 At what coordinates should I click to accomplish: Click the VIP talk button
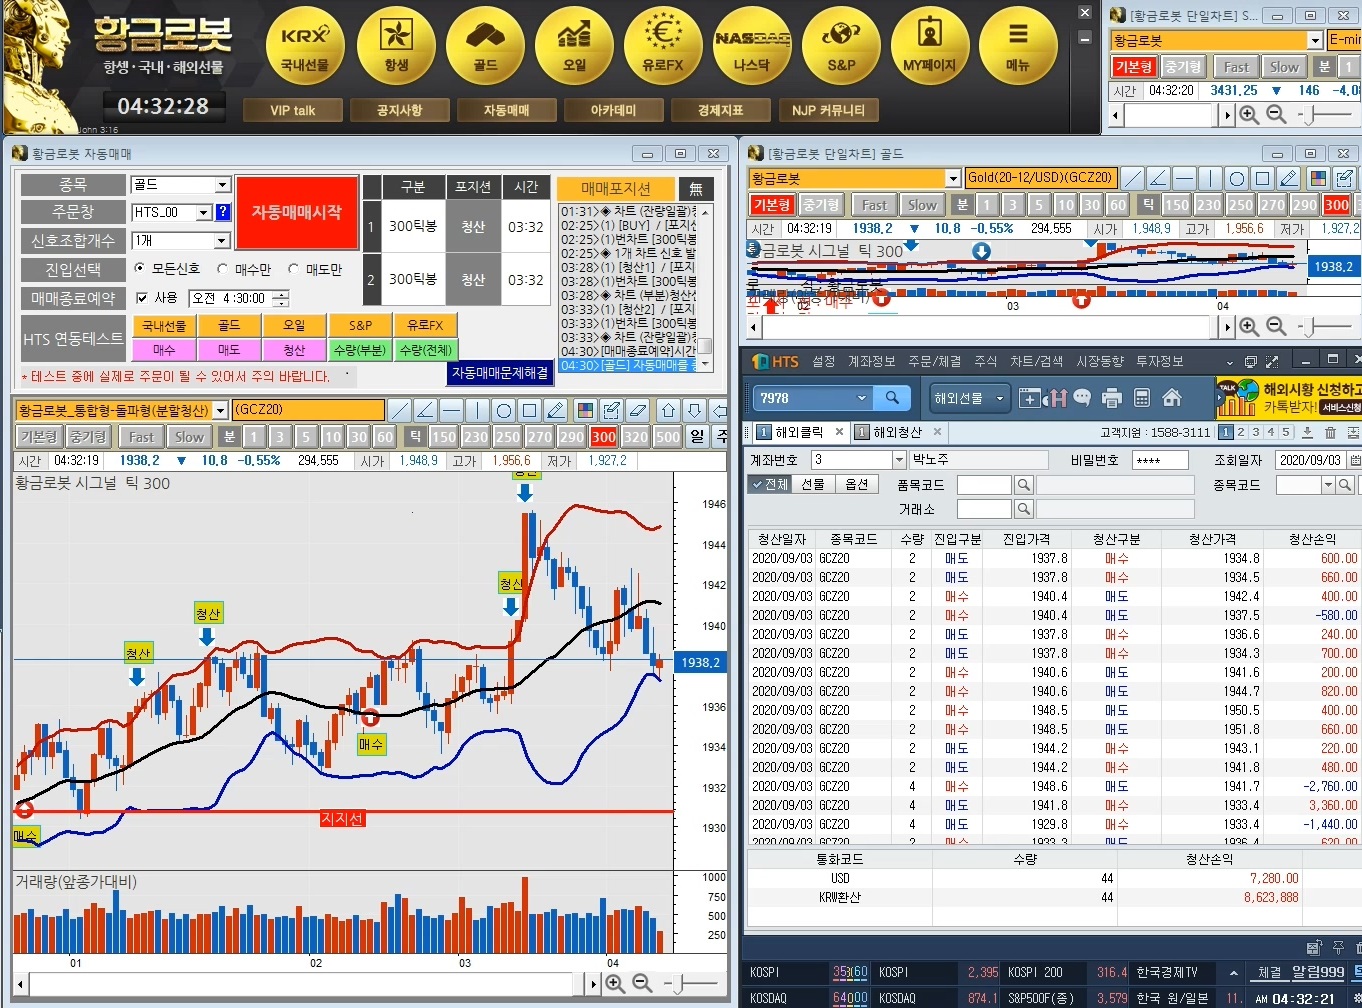coord(293,110)
